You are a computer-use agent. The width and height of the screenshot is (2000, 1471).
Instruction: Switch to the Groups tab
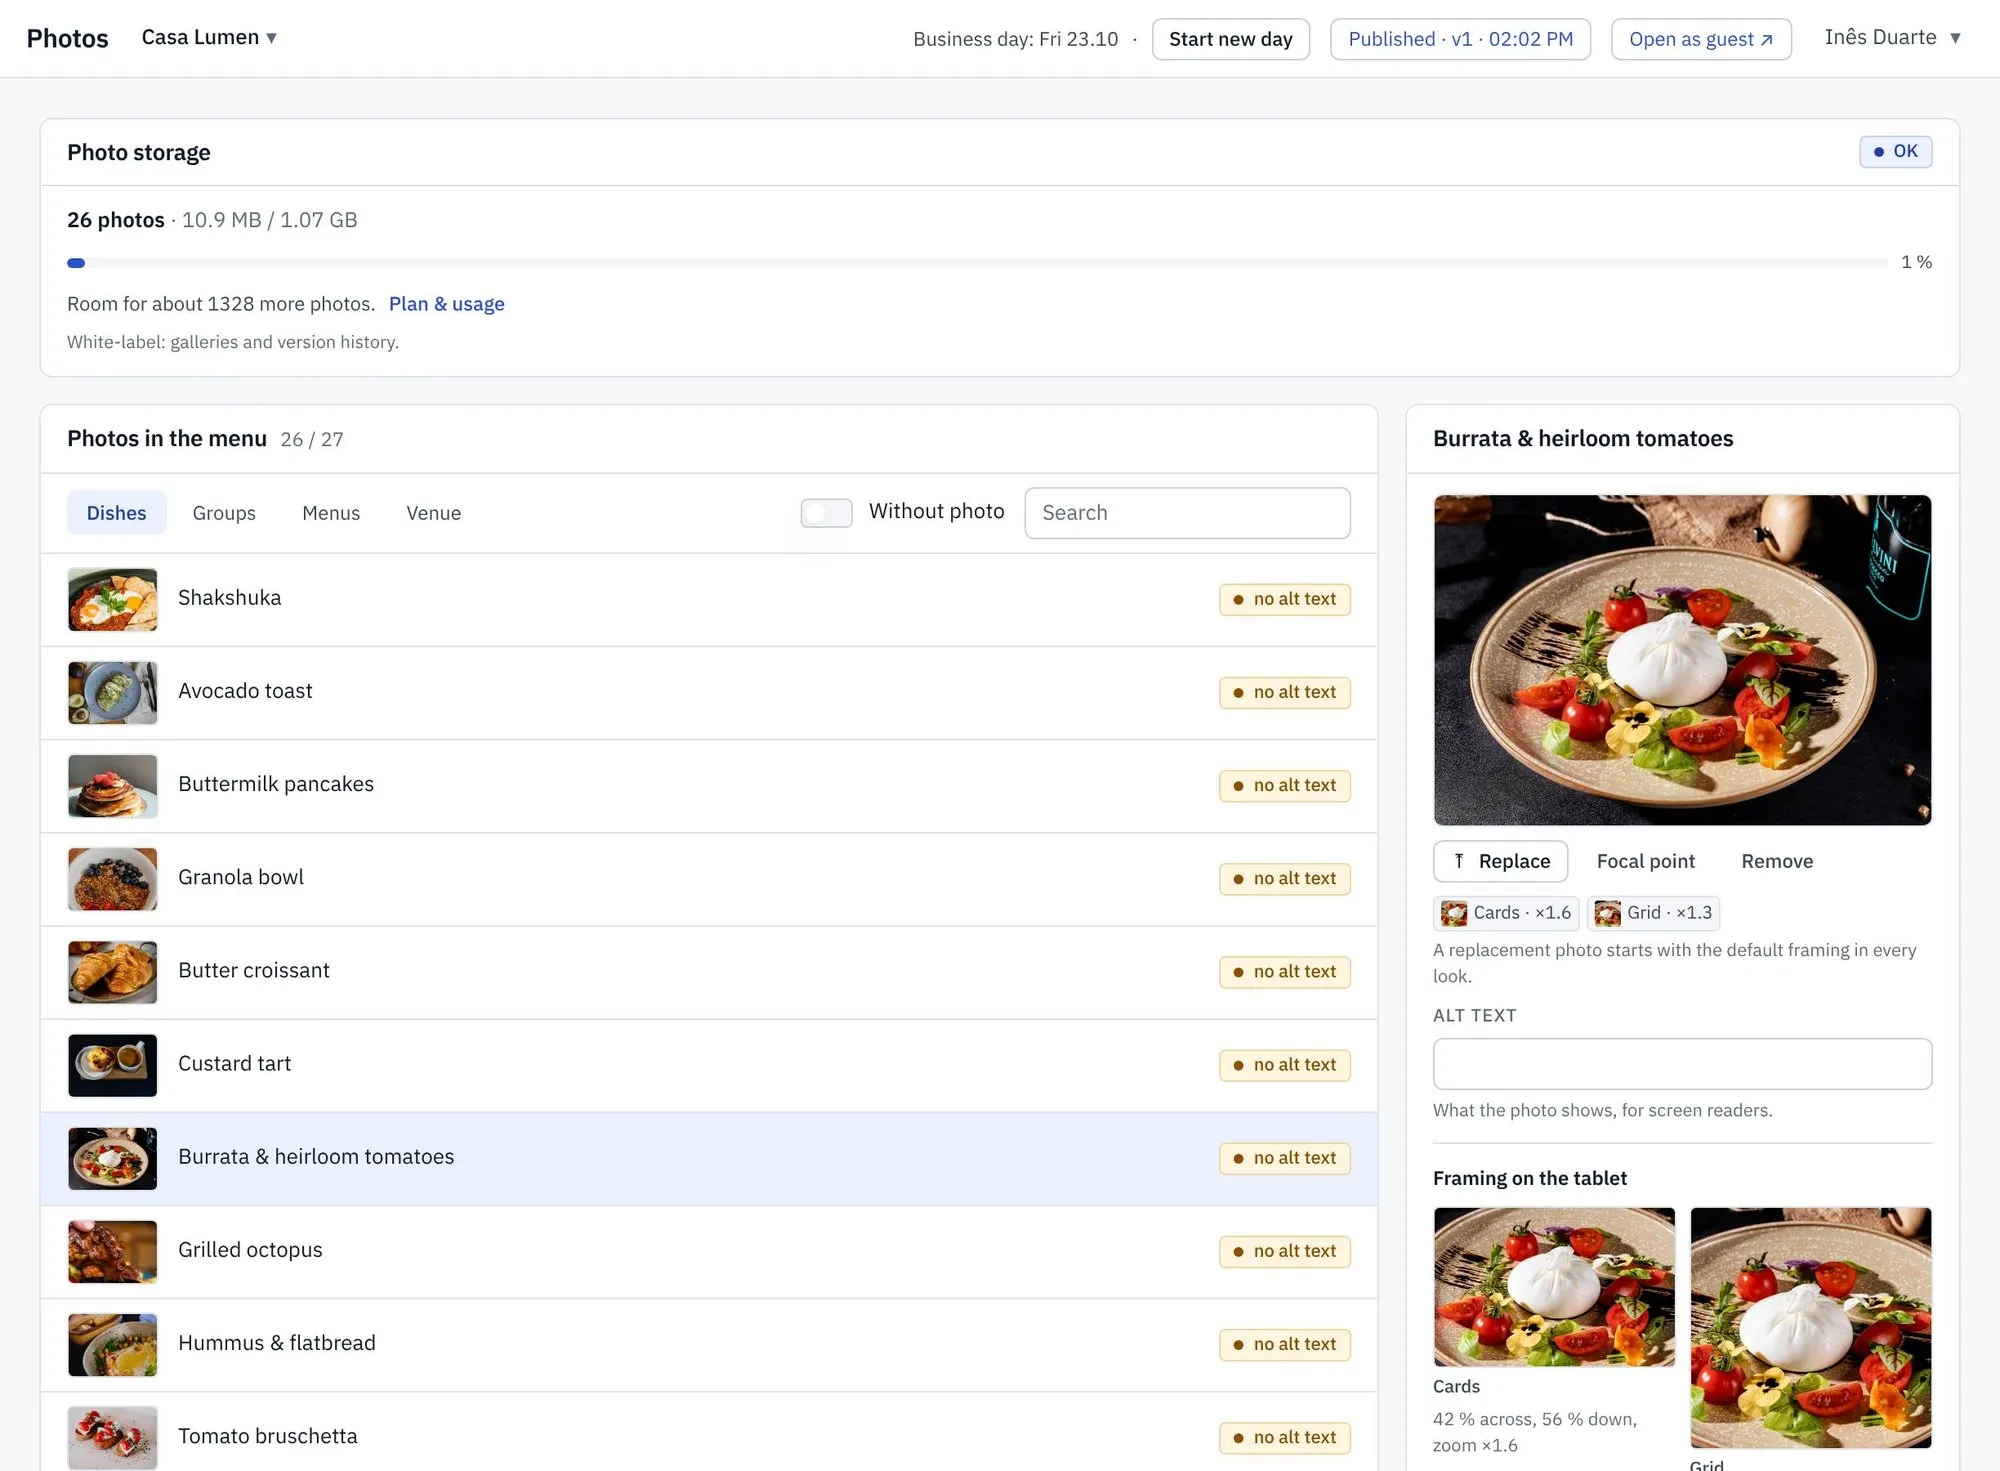click(224, 513)
